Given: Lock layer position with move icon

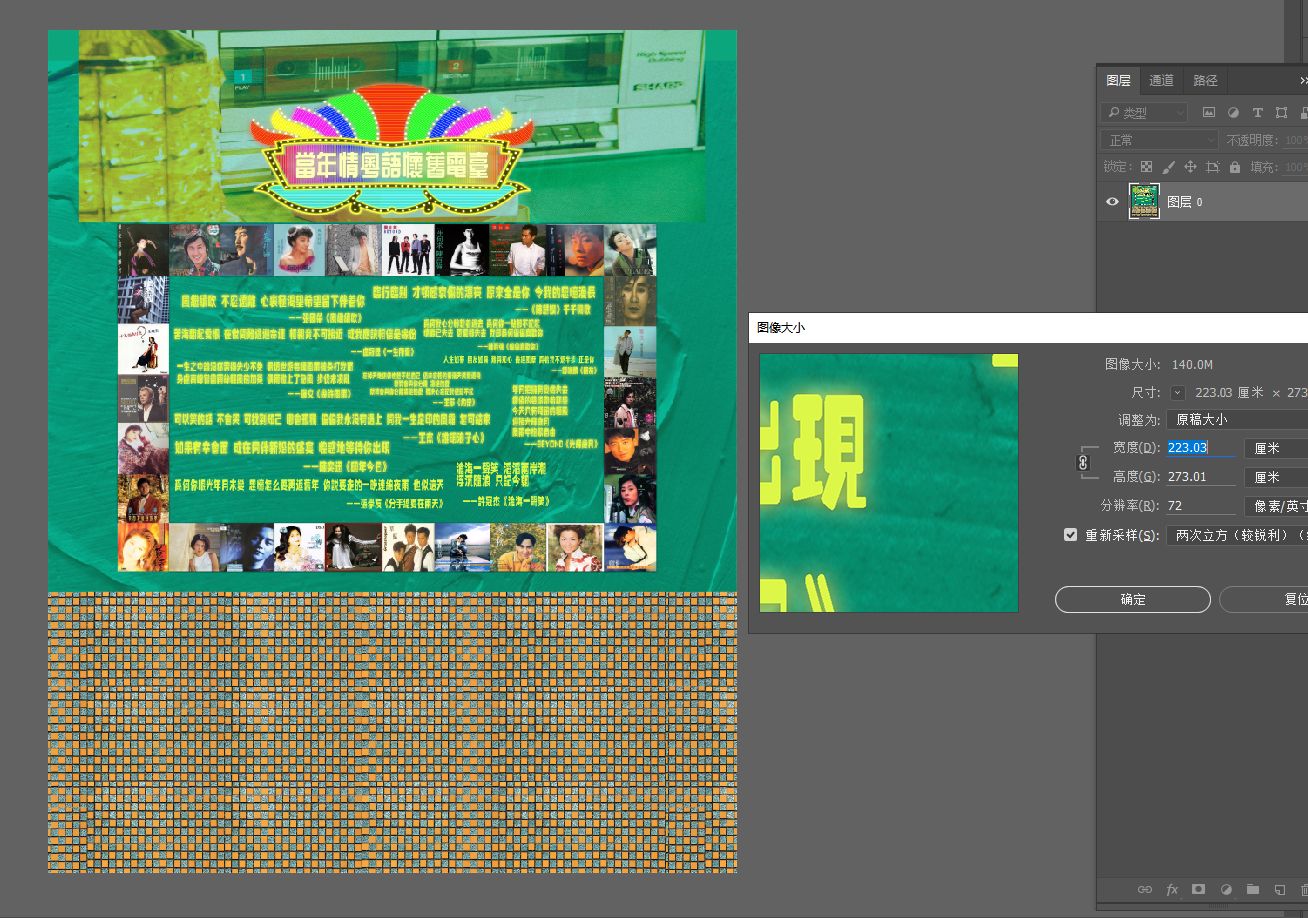Looking at the screenshot, I should click(1190, 167).
